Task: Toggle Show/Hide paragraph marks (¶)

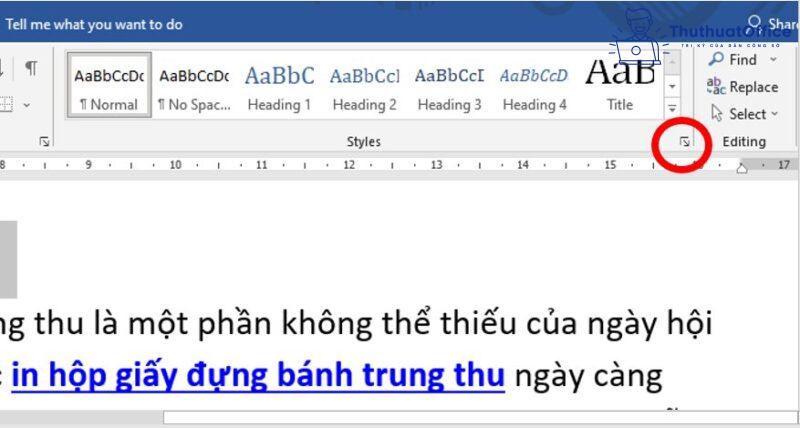Action: coord(31,67)
